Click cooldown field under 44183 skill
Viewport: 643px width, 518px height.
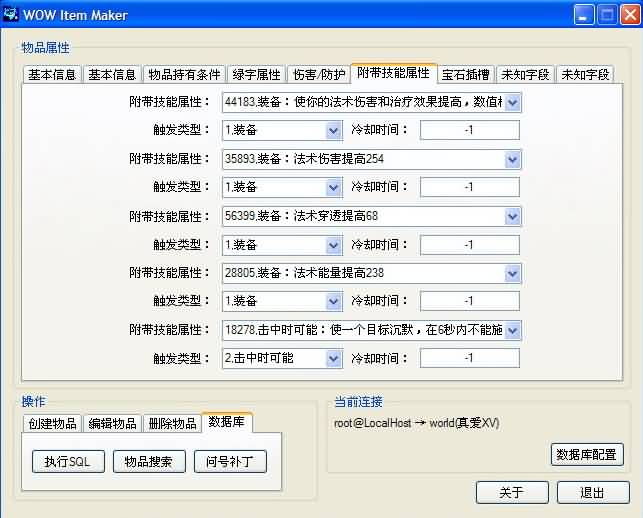click(x=470, y=130)
